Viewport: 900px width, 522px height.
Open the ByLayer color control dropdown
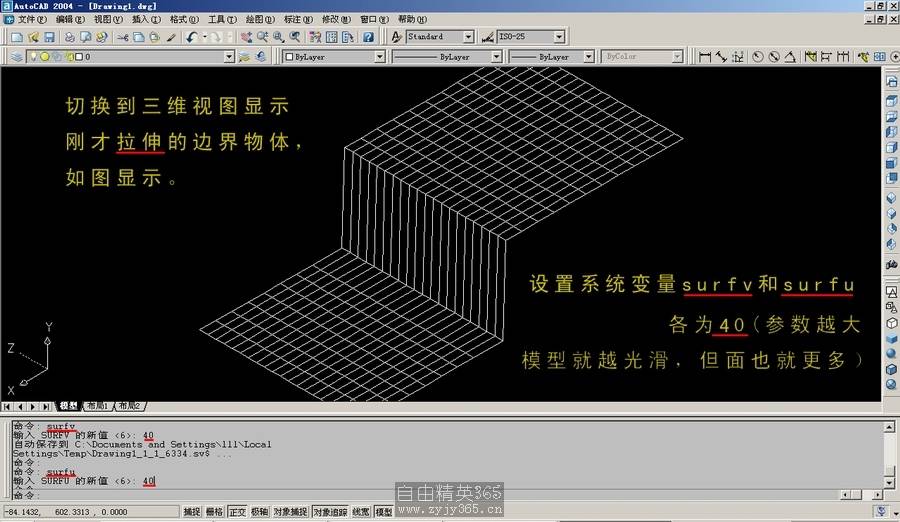(x=379, y=57)
